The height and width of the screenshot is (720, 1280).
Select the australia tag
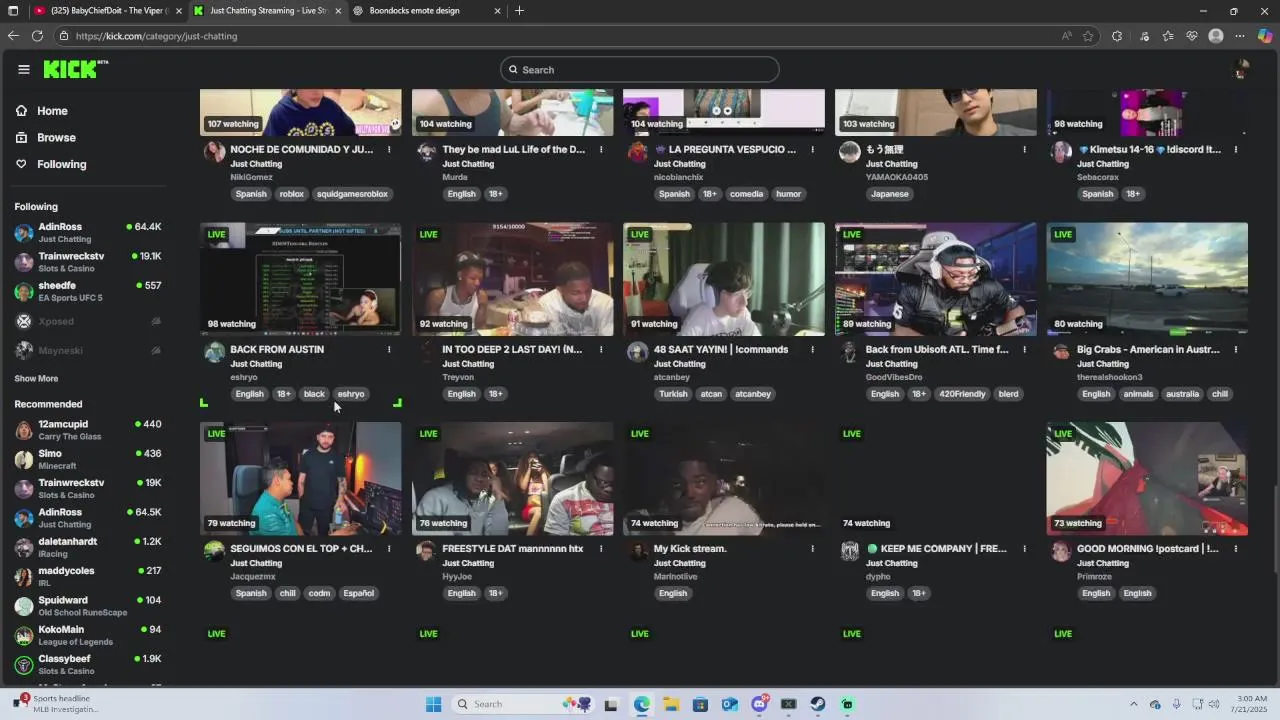click(1182, 394)
